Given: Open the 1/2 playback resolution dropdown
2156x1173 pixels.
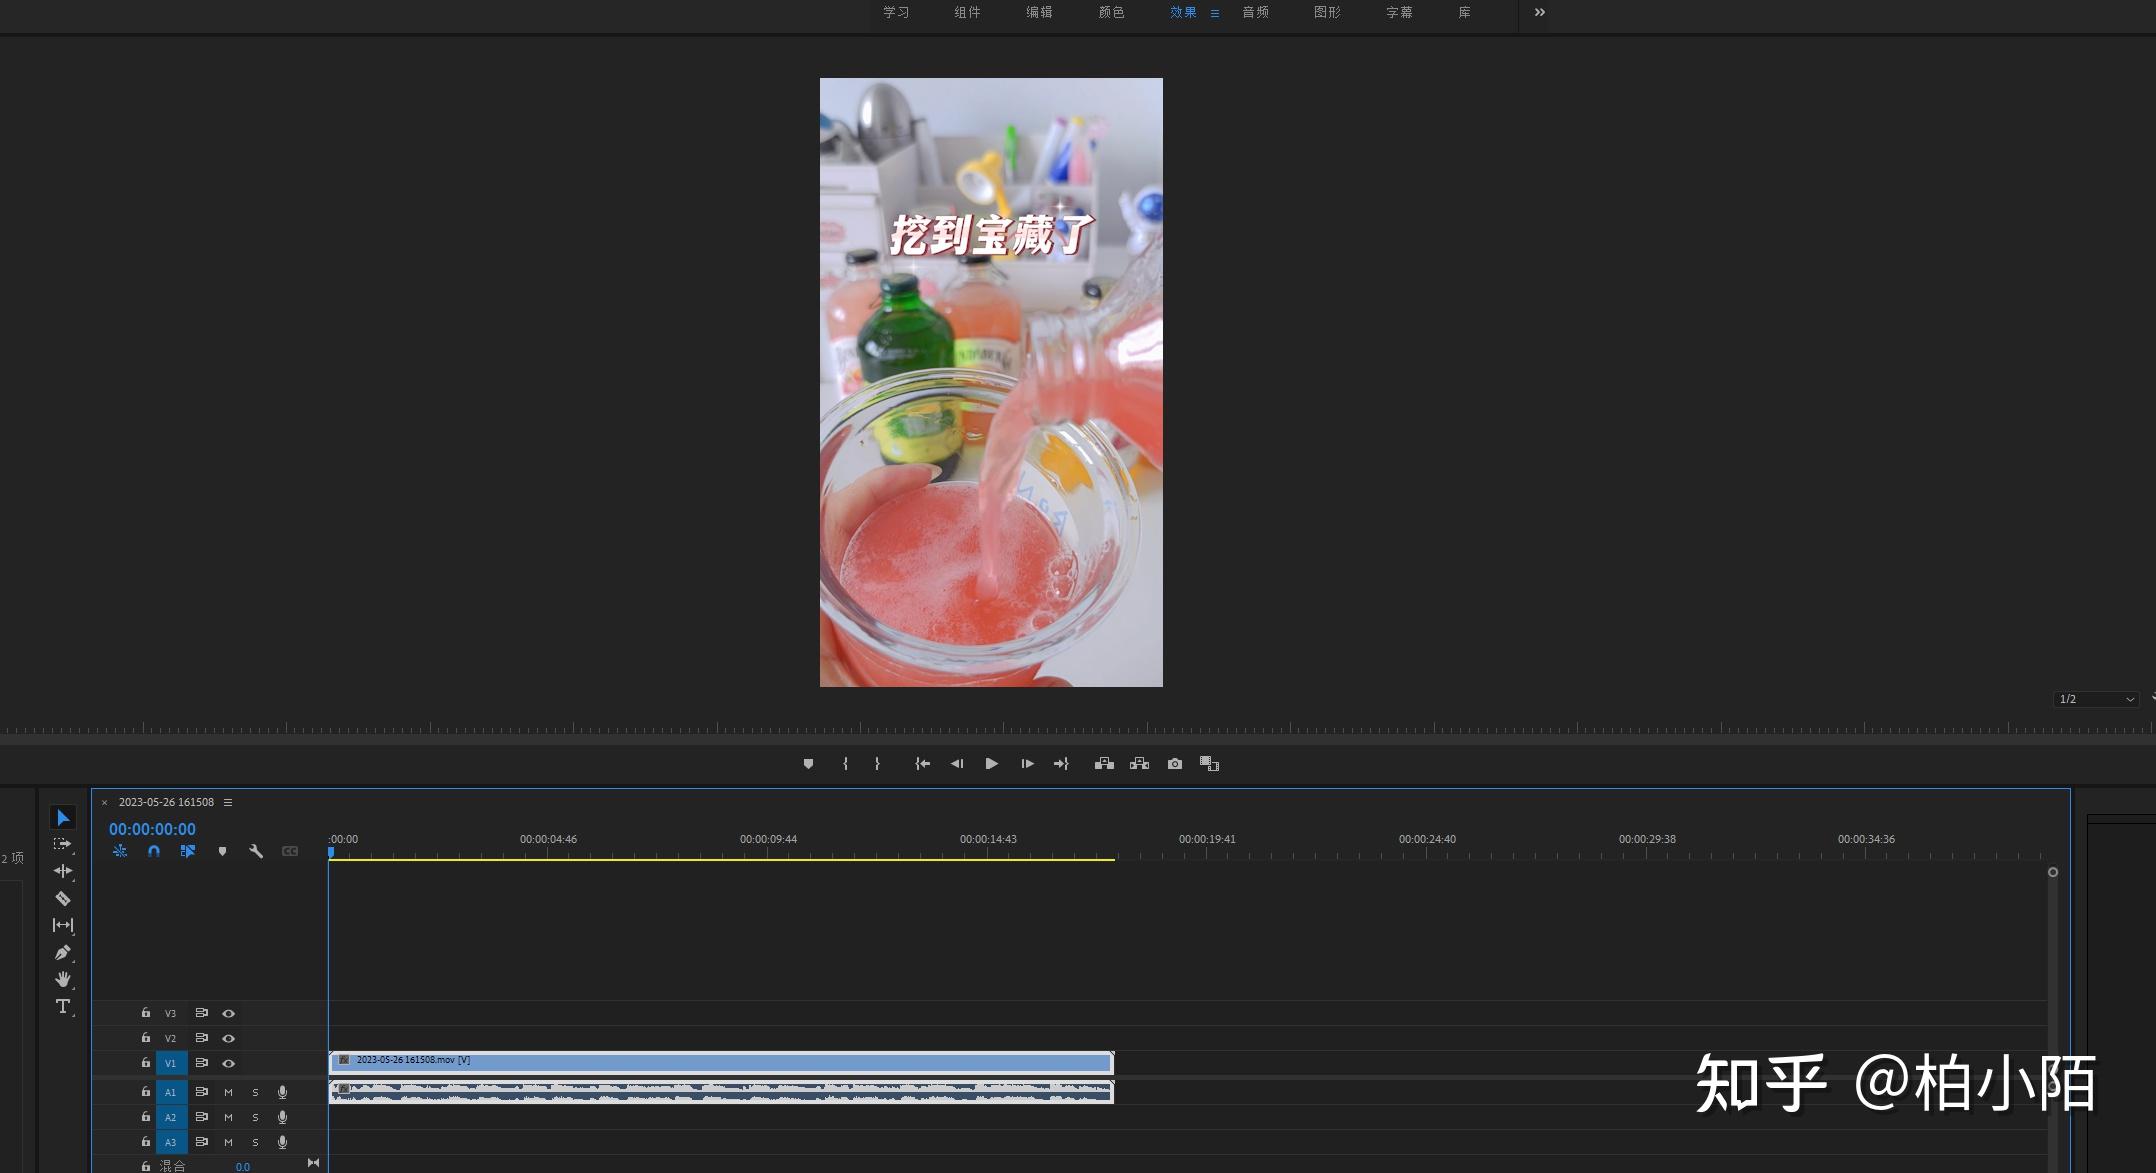Looking at the screenshot, I should click(2096, 699).
